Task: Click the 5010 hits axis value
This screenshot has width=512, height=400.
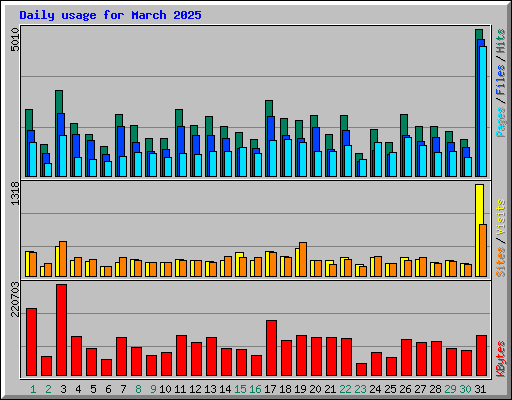Action: click(x=15, y=40)
